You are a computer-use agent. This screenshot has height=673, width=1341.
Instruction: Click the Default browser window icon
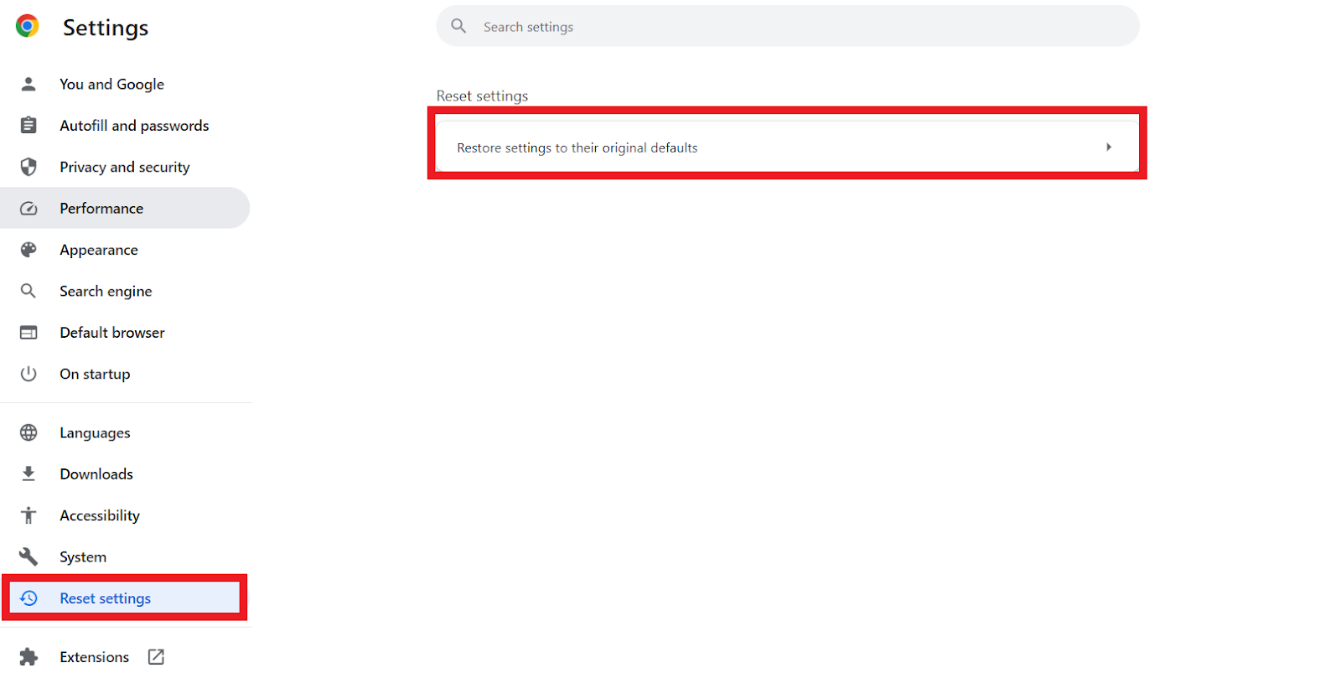[x=28, y=332]
